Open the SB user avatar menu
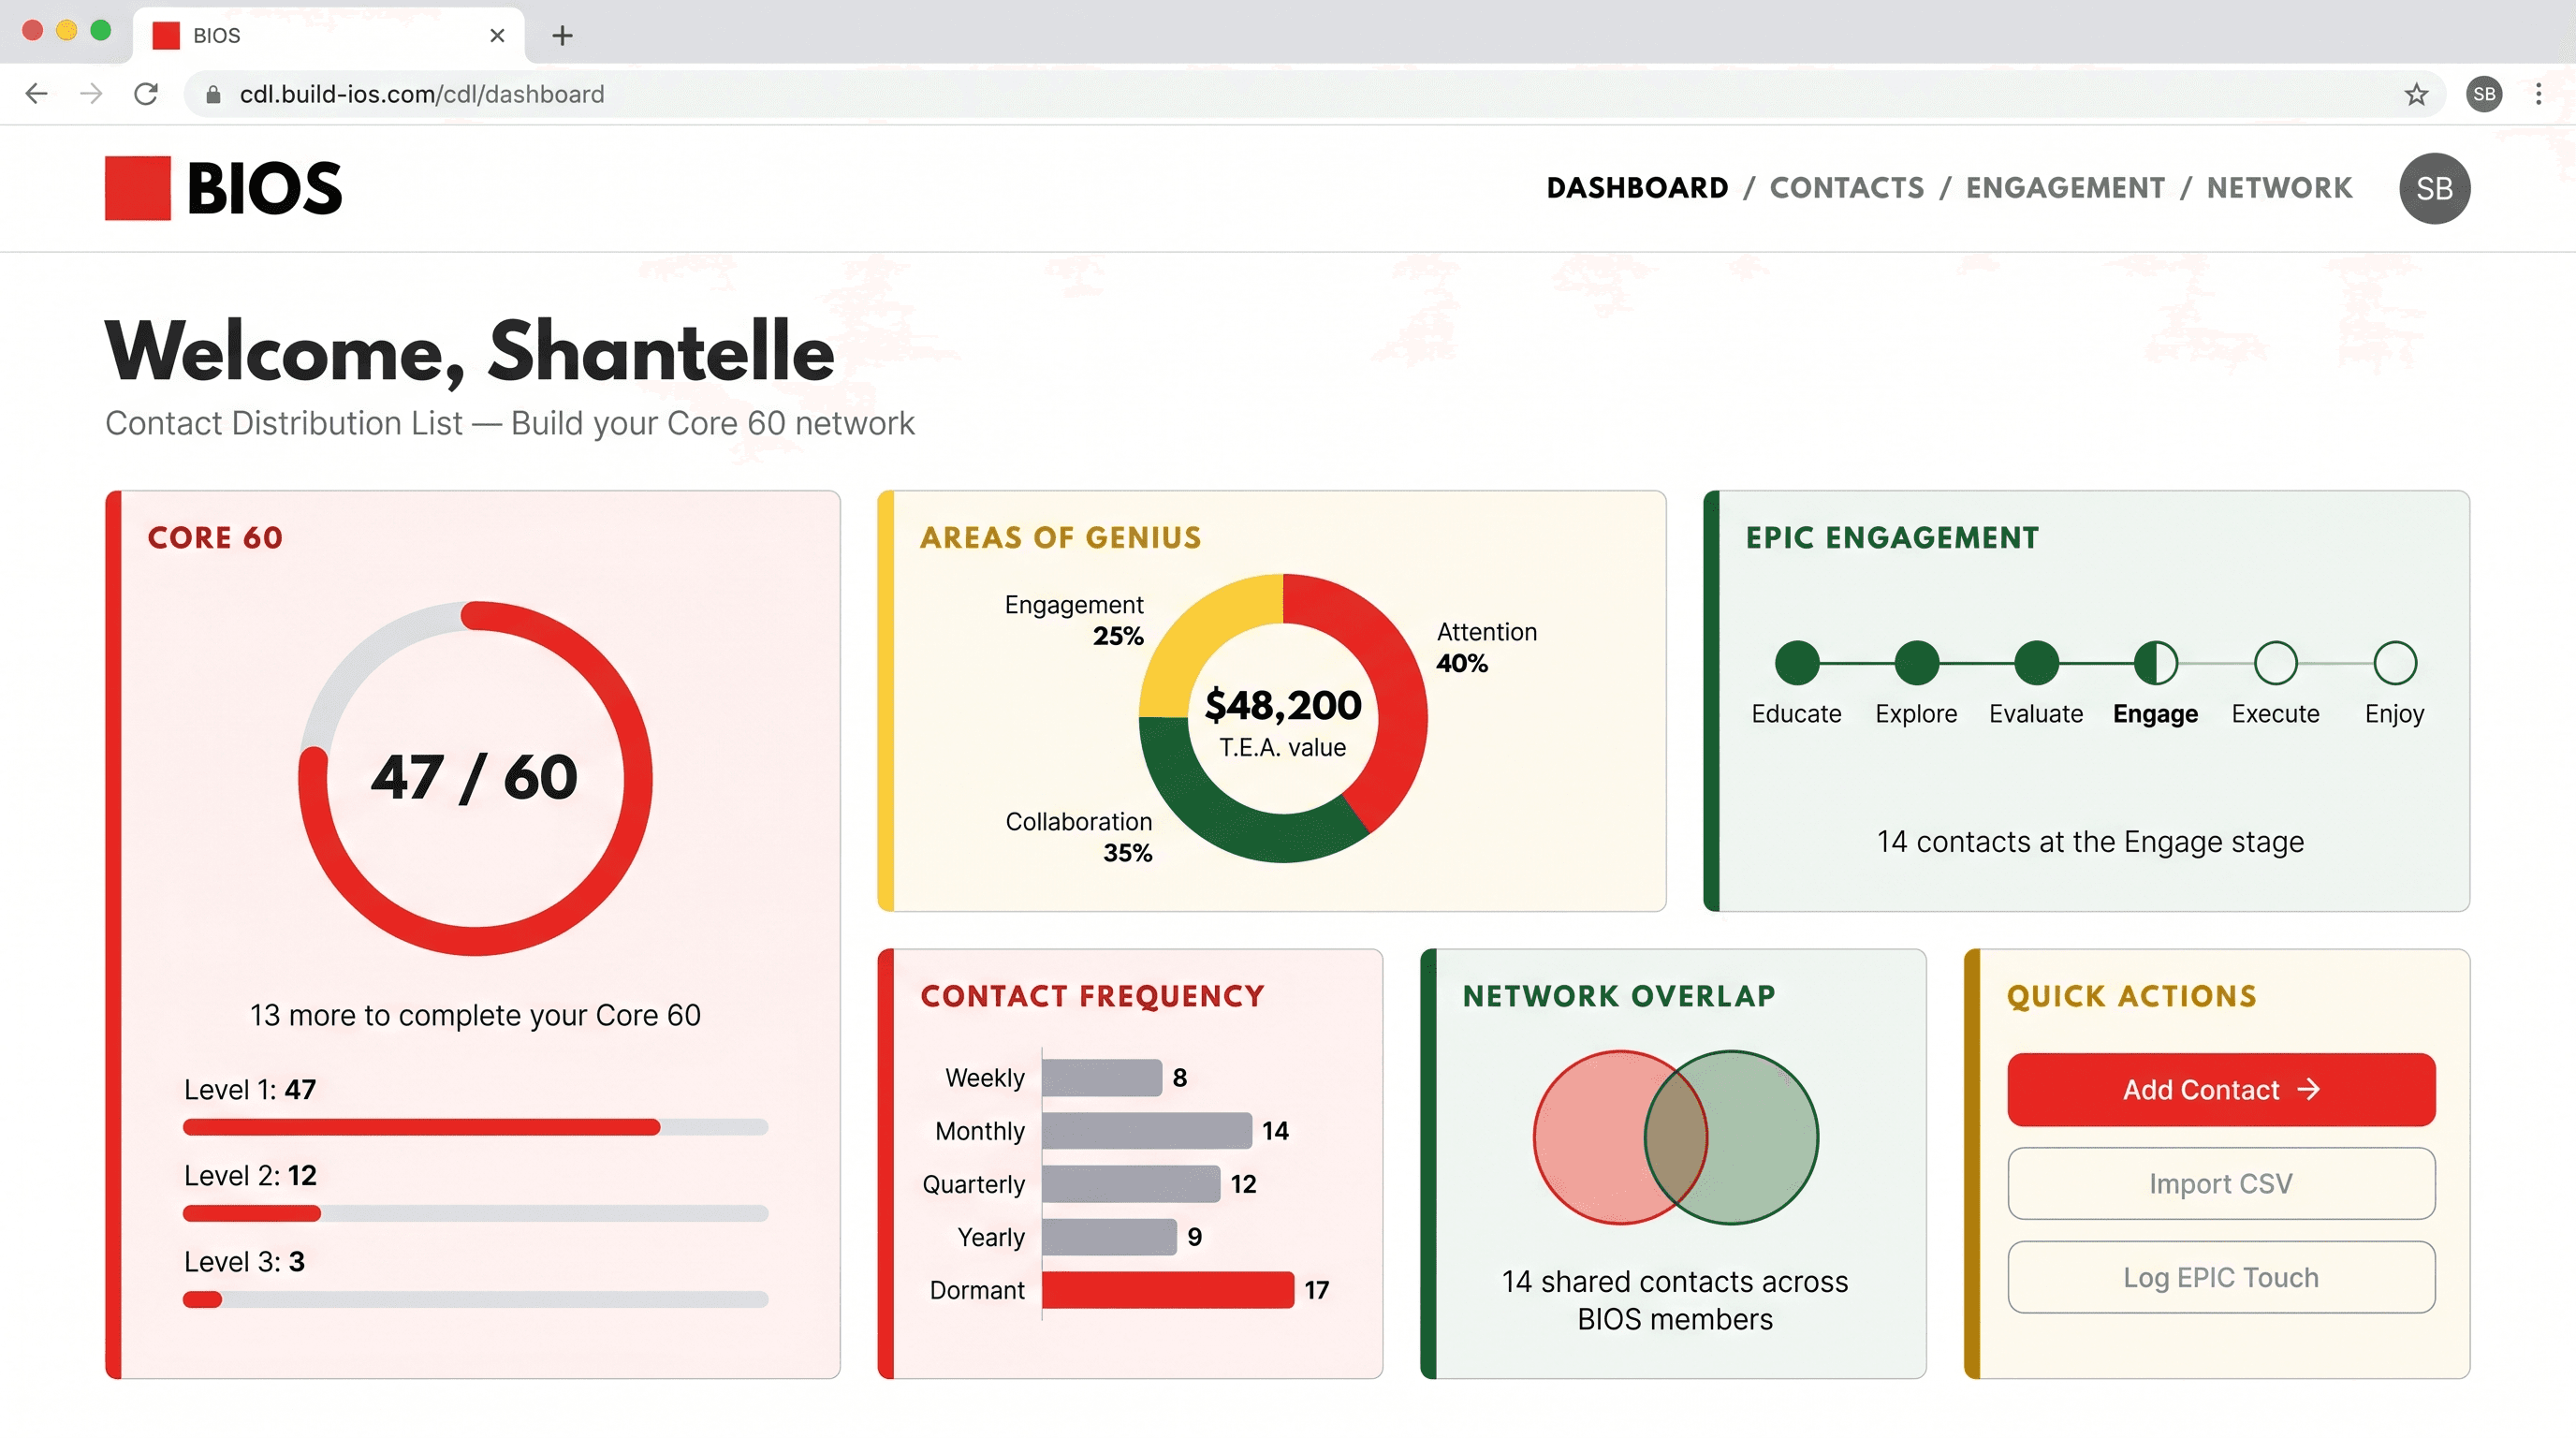Screen dimensions: 2576x1438 pyautogui.click(x=2434, y=188)
